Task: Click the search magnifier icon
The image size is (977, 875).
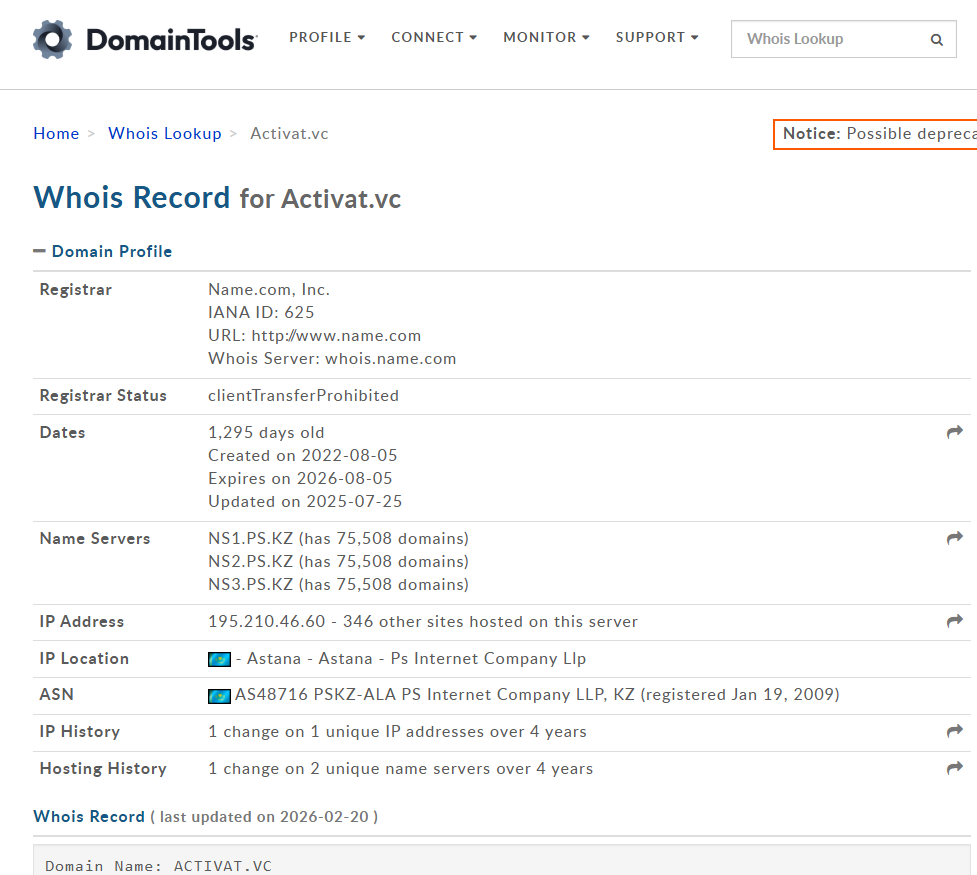Action: coord(936,40)
